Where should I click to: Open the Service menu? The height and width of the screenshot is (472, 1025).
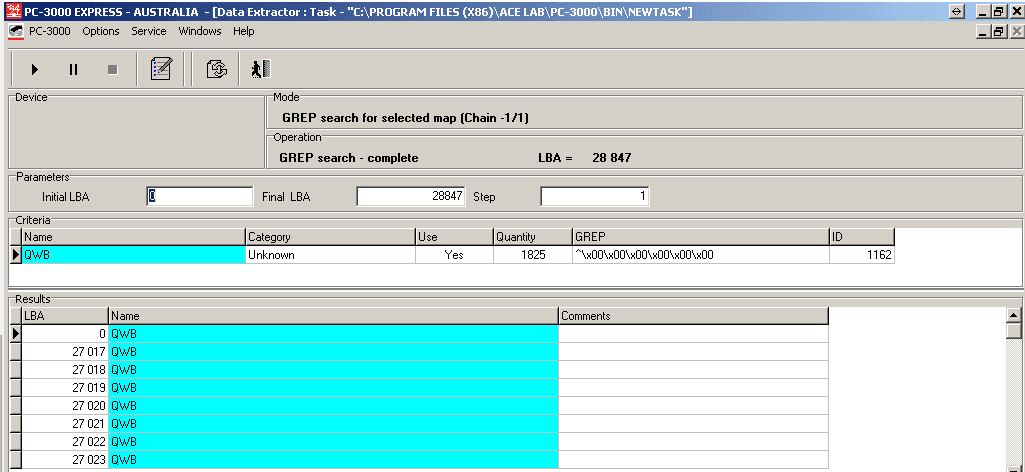pos(148,31)
